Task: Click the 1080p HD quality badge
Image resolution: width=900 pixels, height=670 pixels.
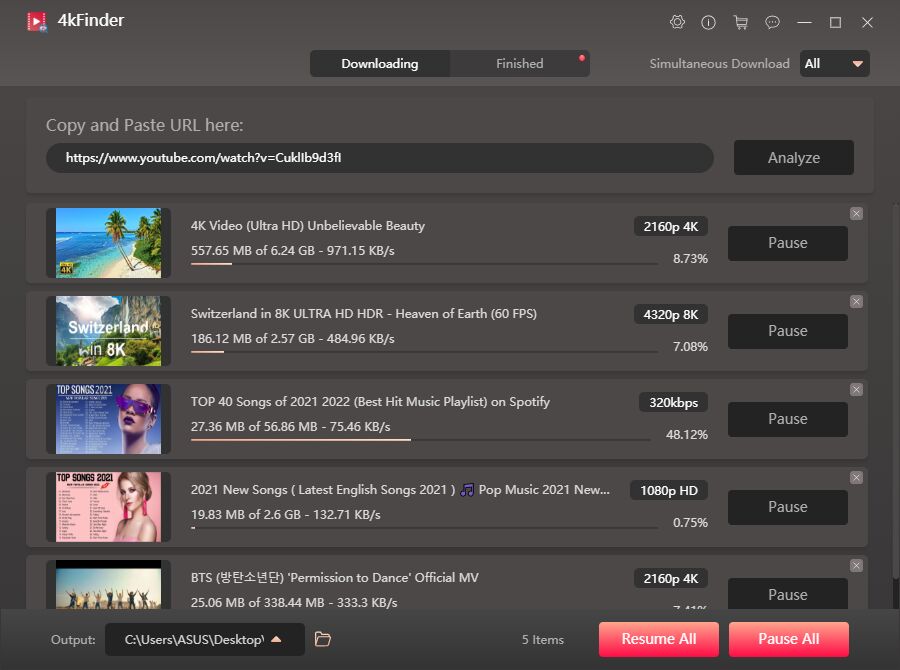Action: click(x=669, y=490)
